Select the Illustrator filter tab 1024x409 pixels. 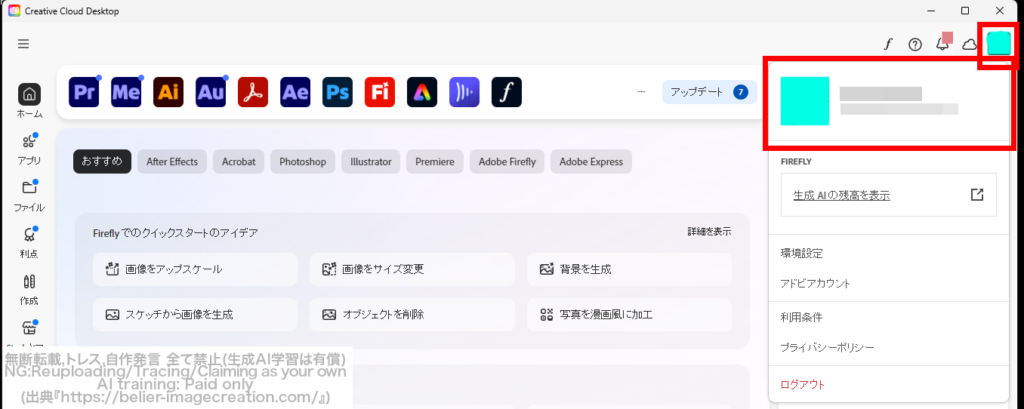[371, 161]
